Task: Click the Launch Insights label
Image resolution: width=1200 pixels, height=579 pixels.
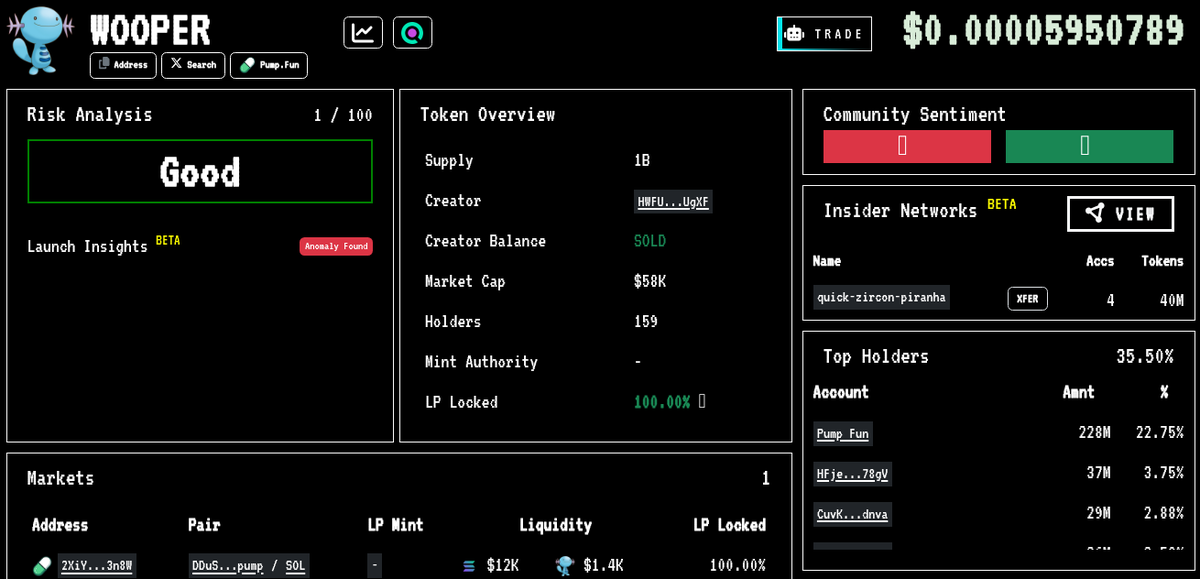Action: pyautogui.click(x=87, y=246)
